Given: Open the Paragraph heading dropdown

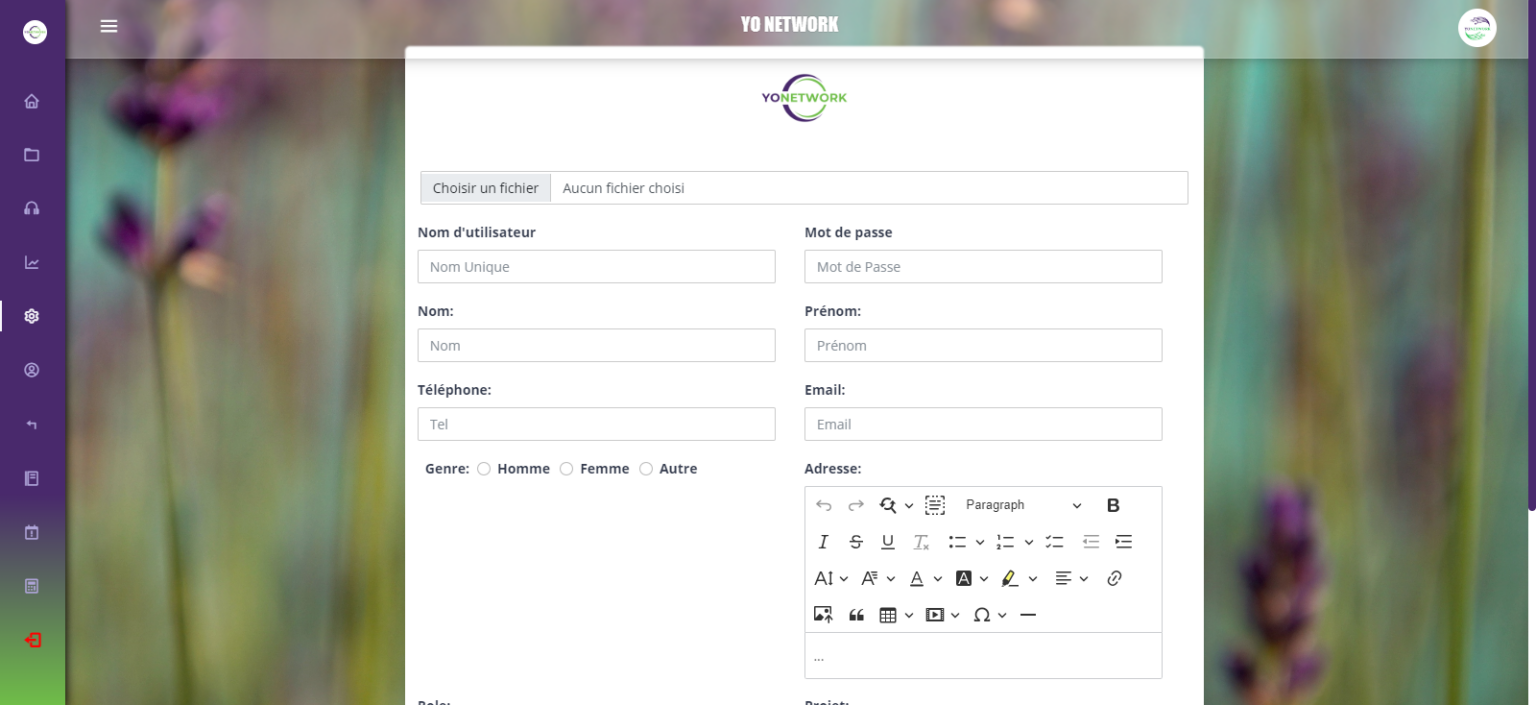Looking at the screenshot, I should coord(1023,506).
